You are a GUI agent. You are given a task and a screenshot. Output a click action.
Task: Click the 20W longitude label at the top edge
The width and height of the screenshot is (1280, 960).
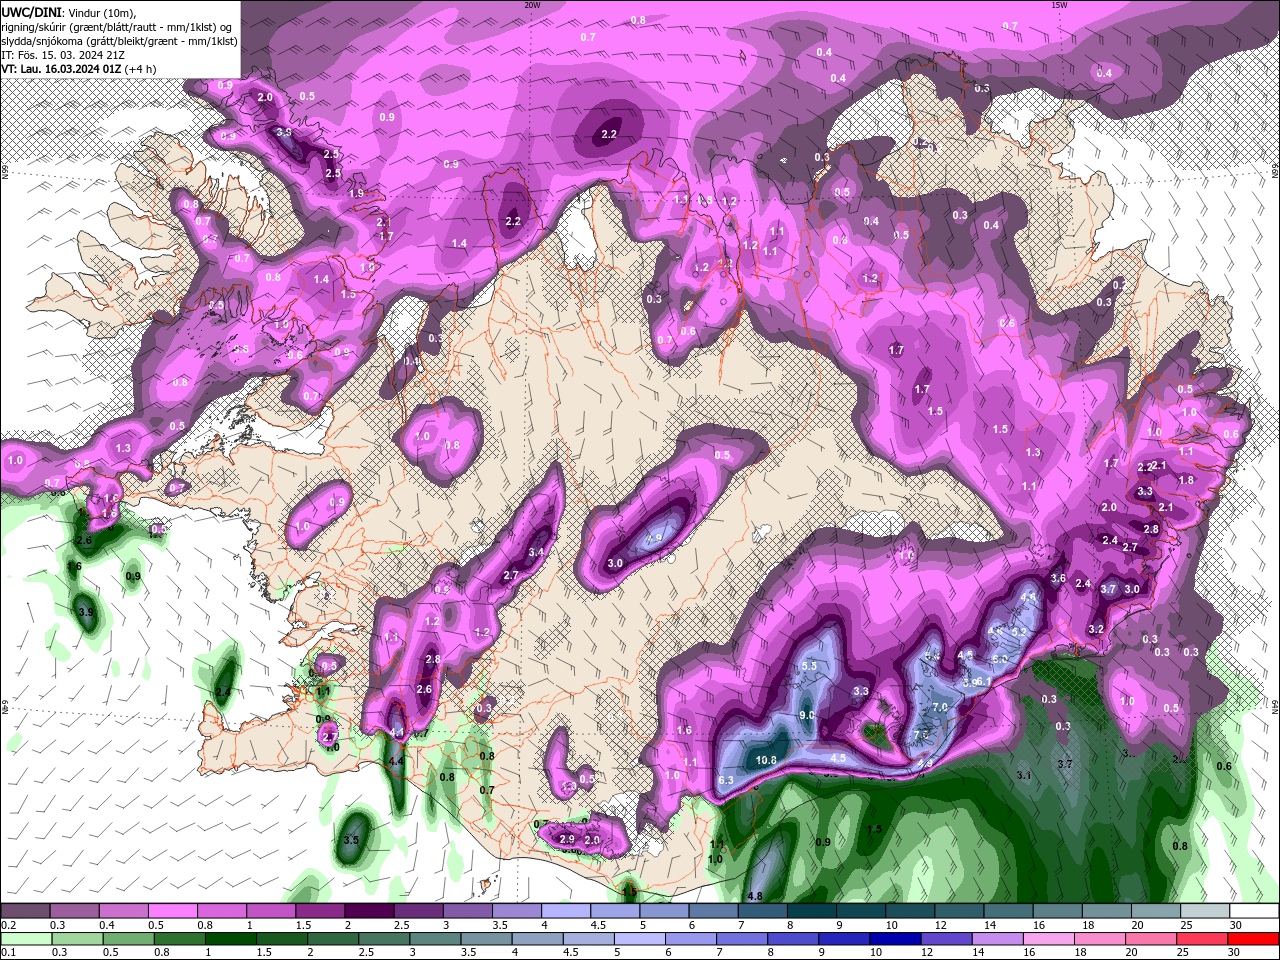(x=532, y=5)
